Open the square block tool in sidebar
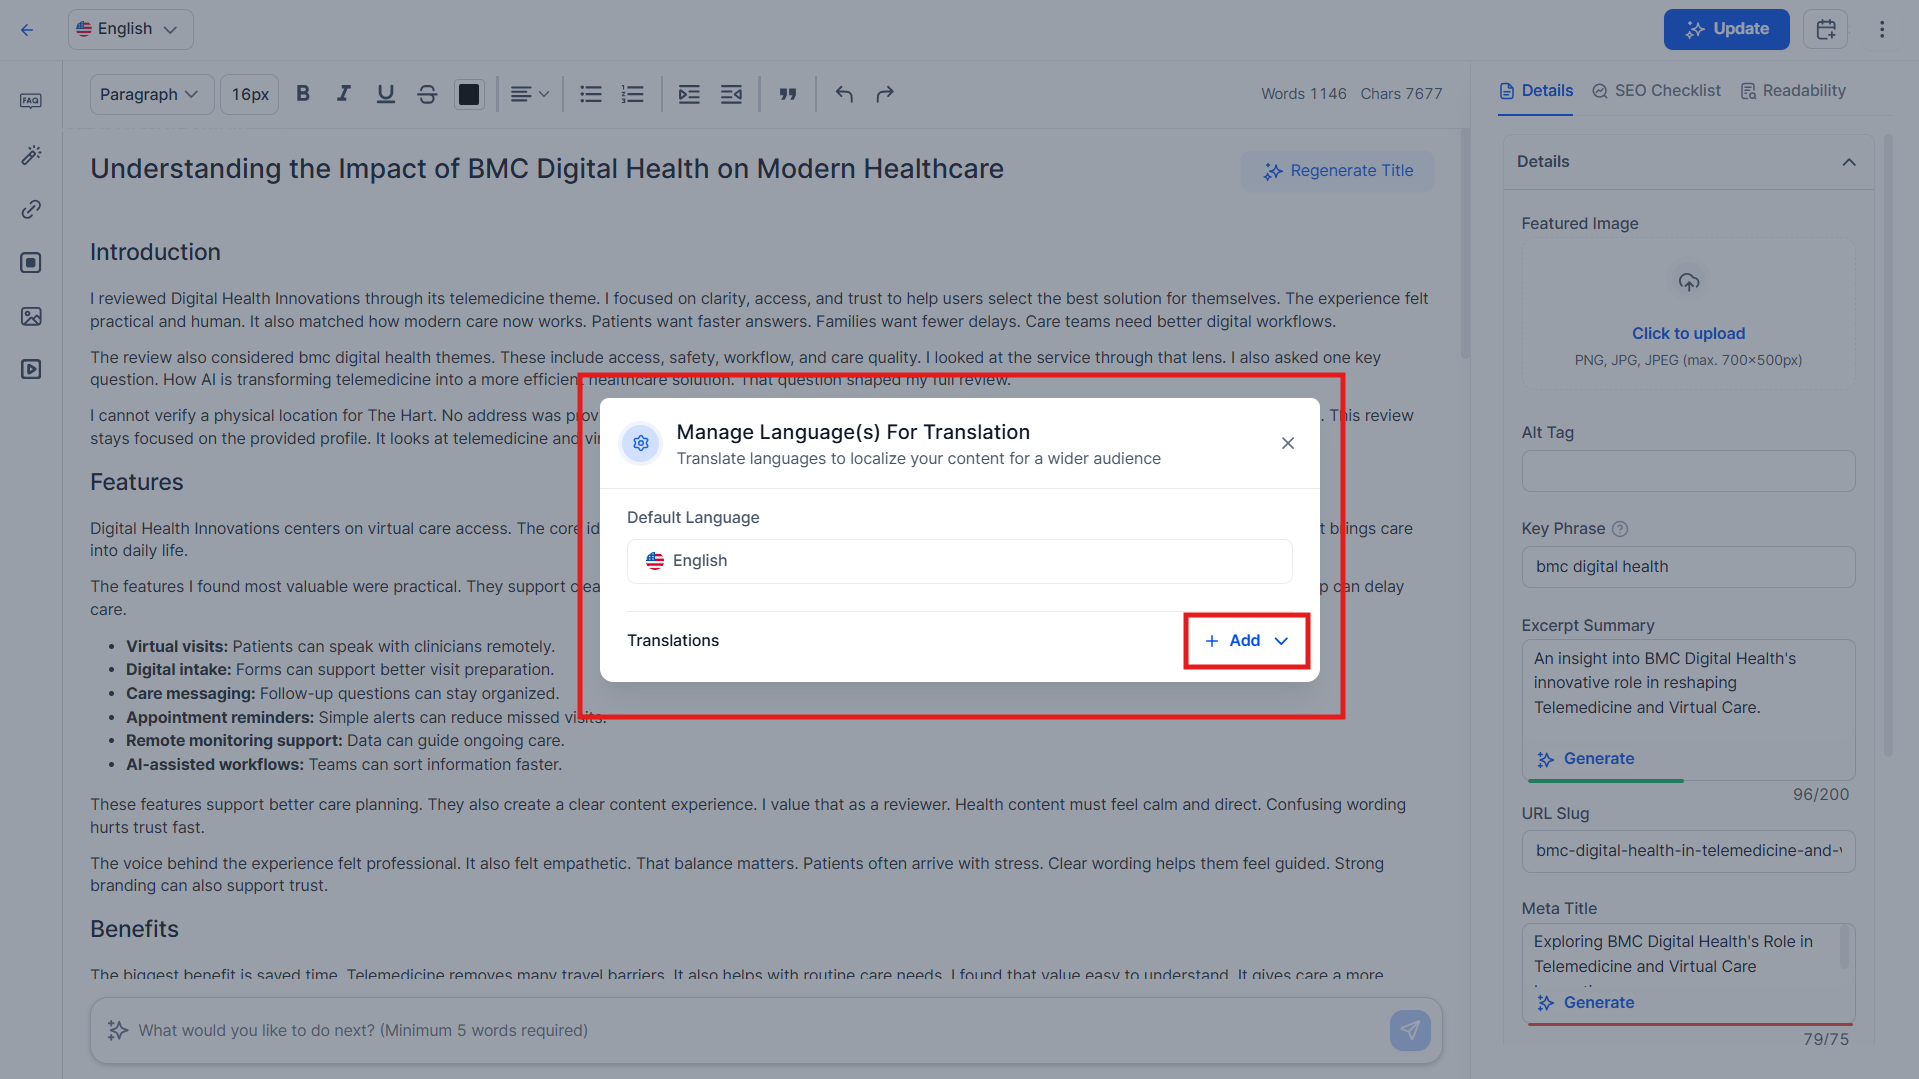 coord(31,262)
